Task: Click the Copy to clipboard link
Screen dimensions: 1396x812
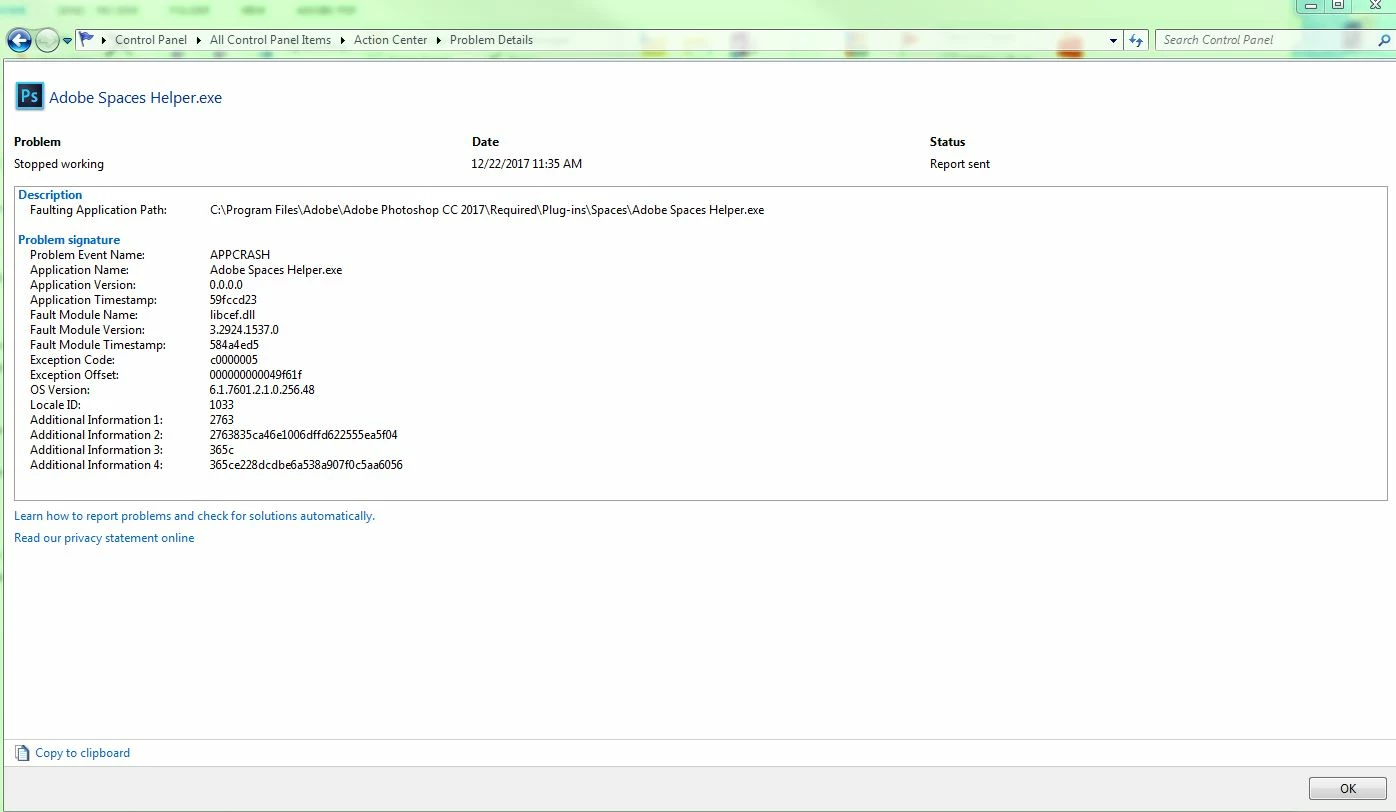Action: tap(83, 753)
